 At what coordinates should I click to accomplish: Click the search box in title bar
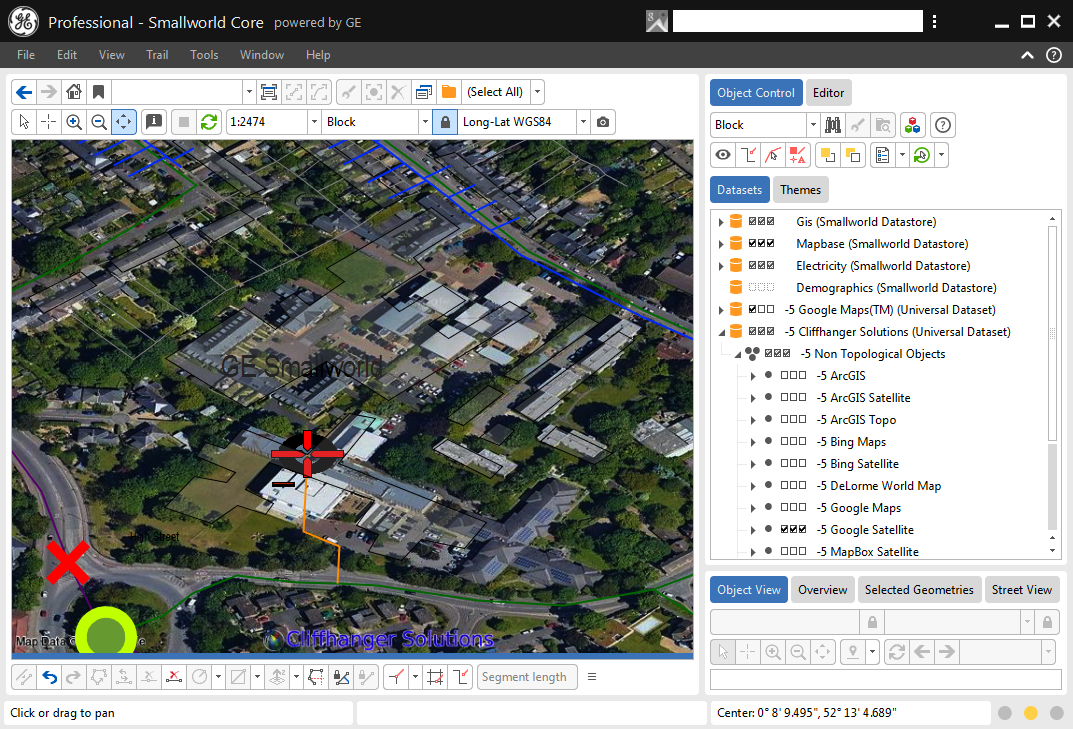[x=797, y=21]
